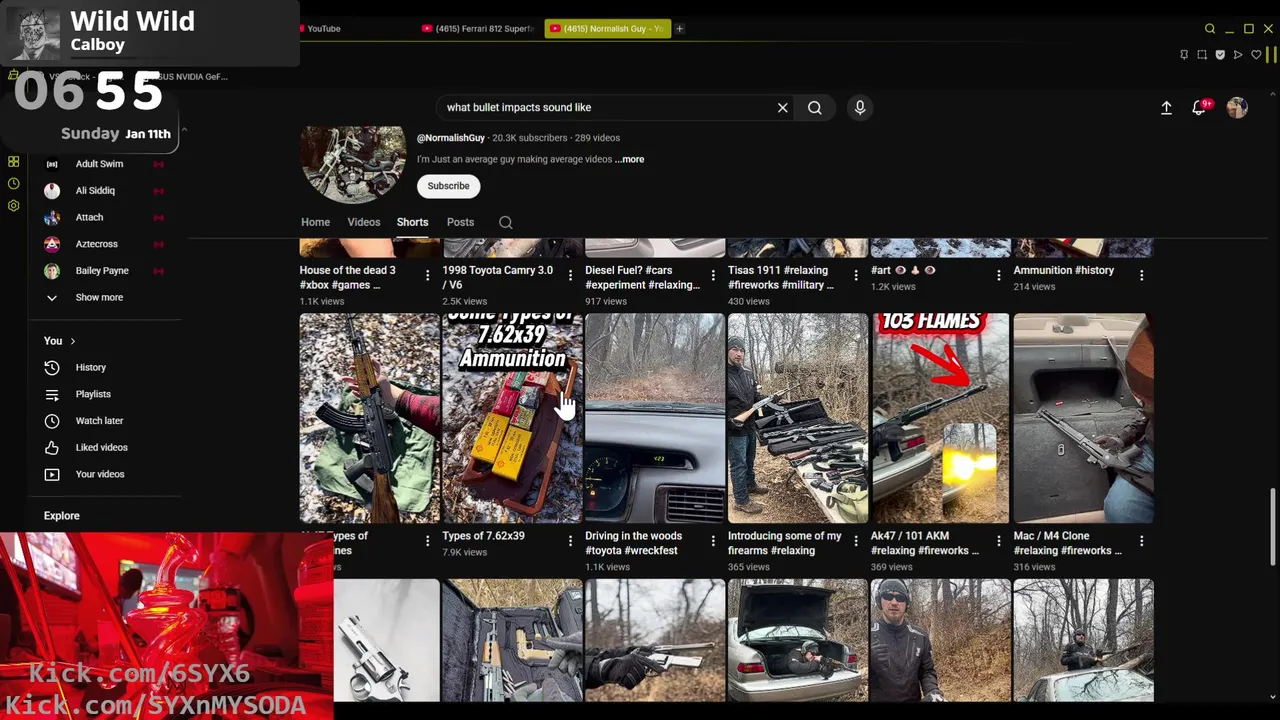
Task: Search within channel using magnifier icon
Action: [x=506, y=222]
